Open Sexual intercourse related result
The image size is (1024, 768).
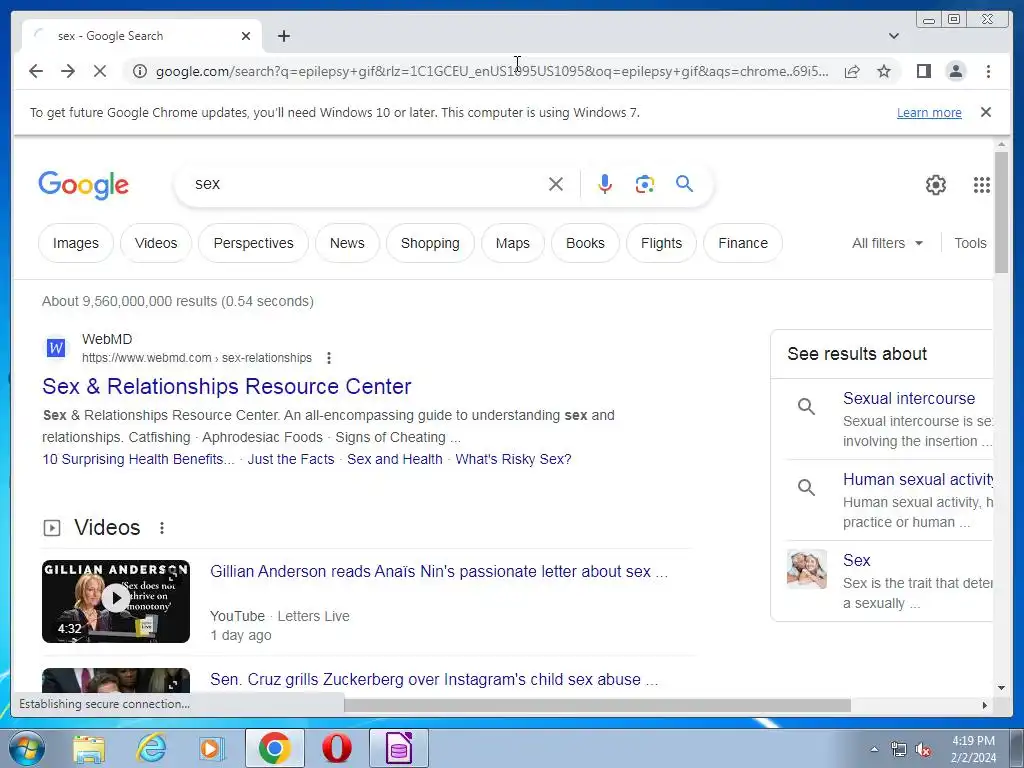[x=908, y=398]
